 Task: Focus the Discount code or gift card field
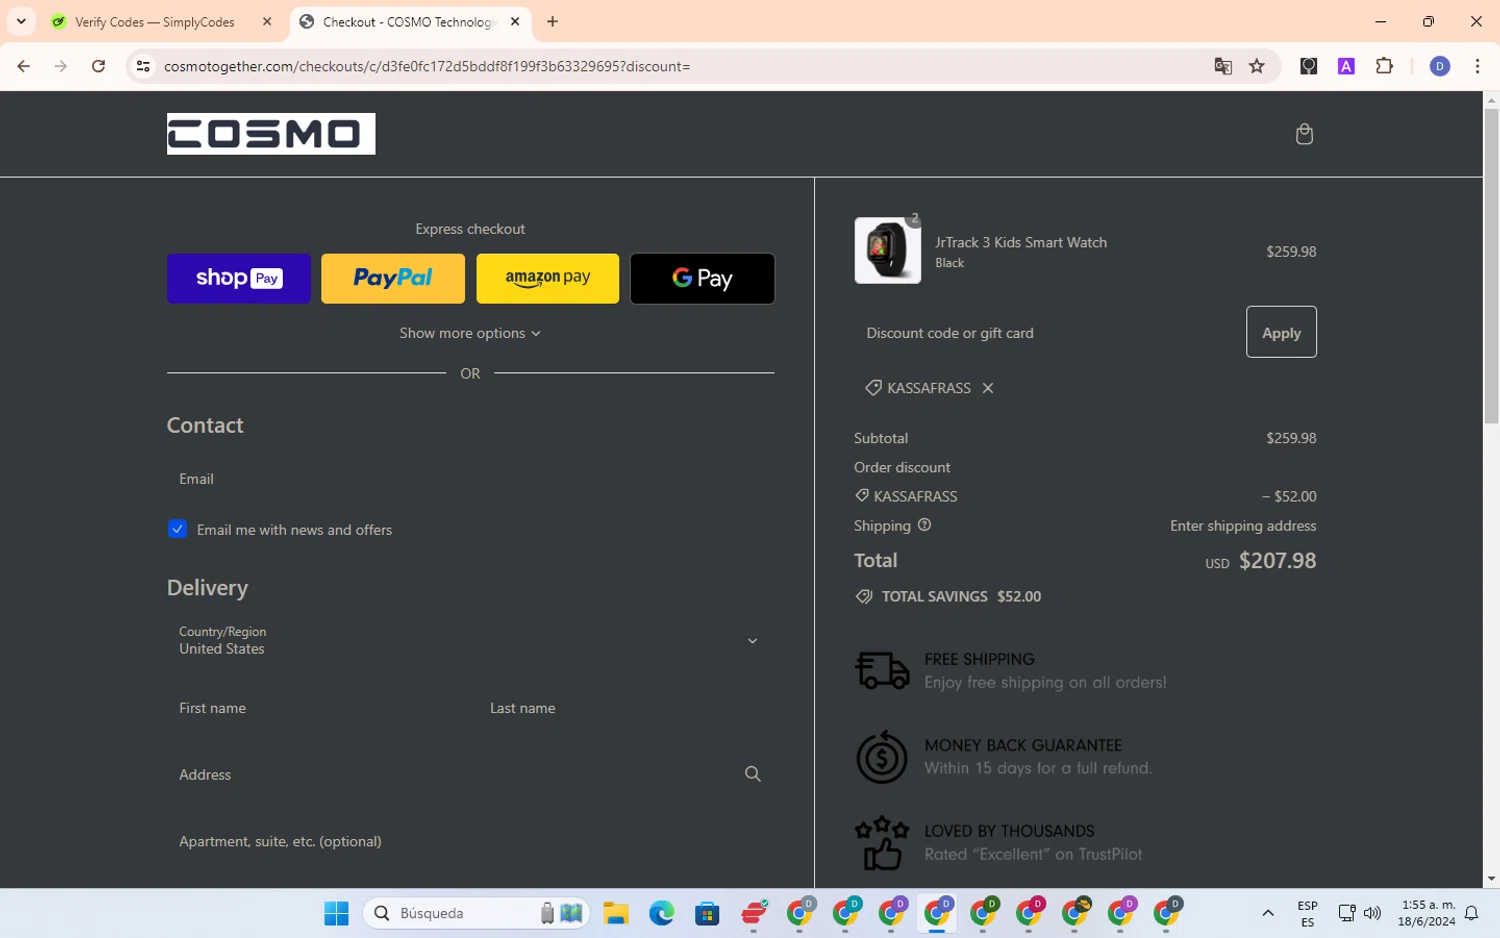coord(1045,332)
